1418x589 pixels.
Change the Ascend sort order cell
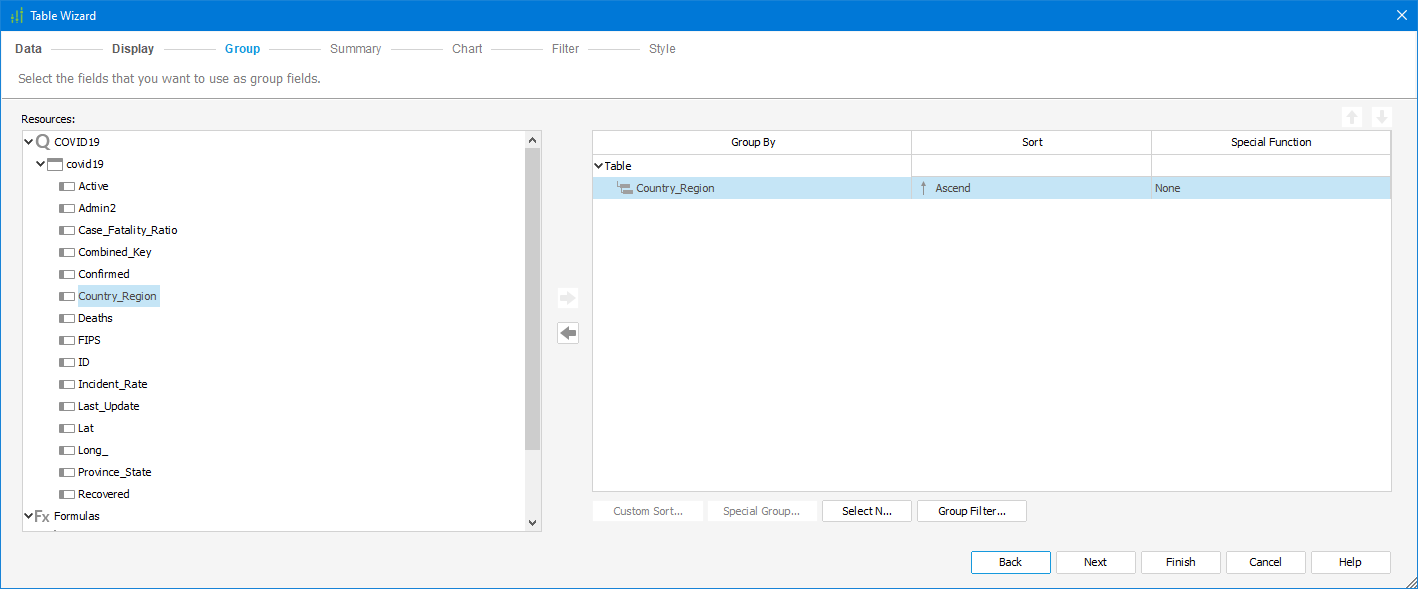coord(1030,188)
